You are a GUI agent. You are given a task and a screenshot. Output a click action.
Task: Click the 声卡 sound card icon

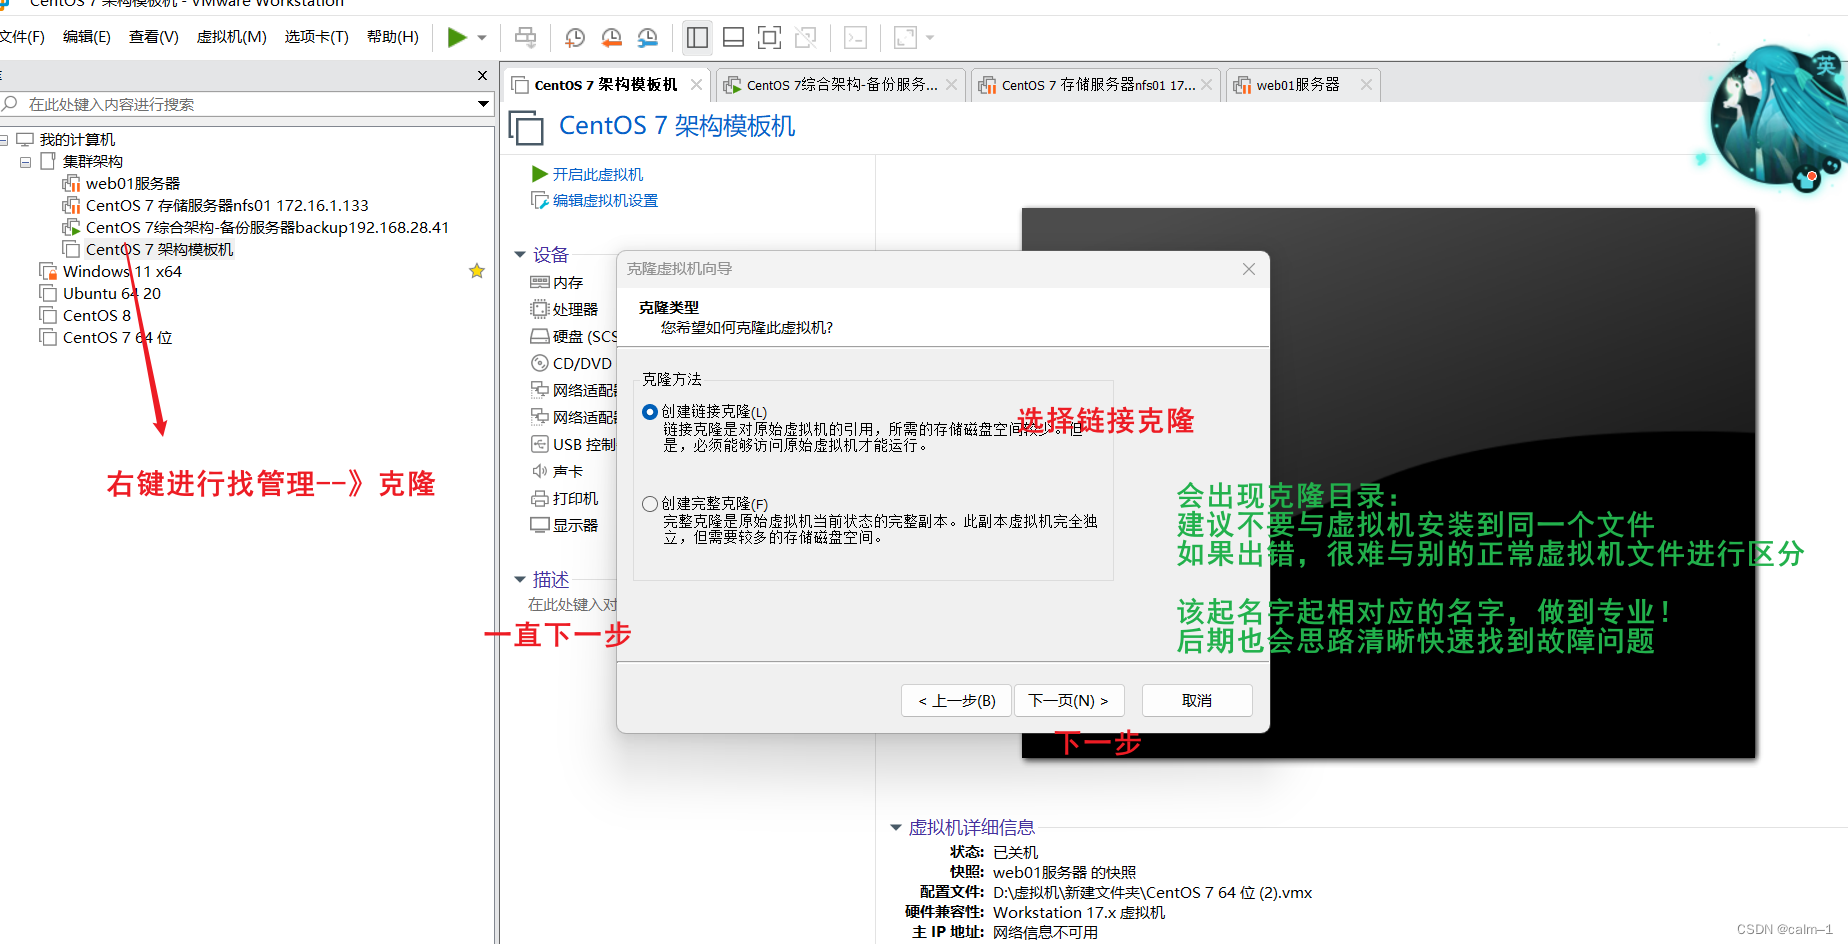click(x=540, y=471)
